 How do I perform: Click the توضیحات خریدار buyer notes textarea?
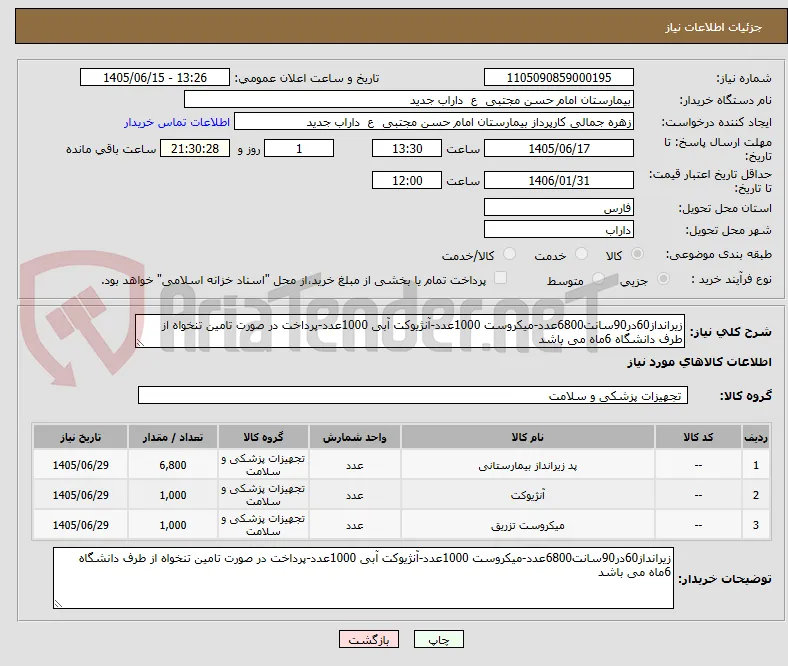(363, 578)
